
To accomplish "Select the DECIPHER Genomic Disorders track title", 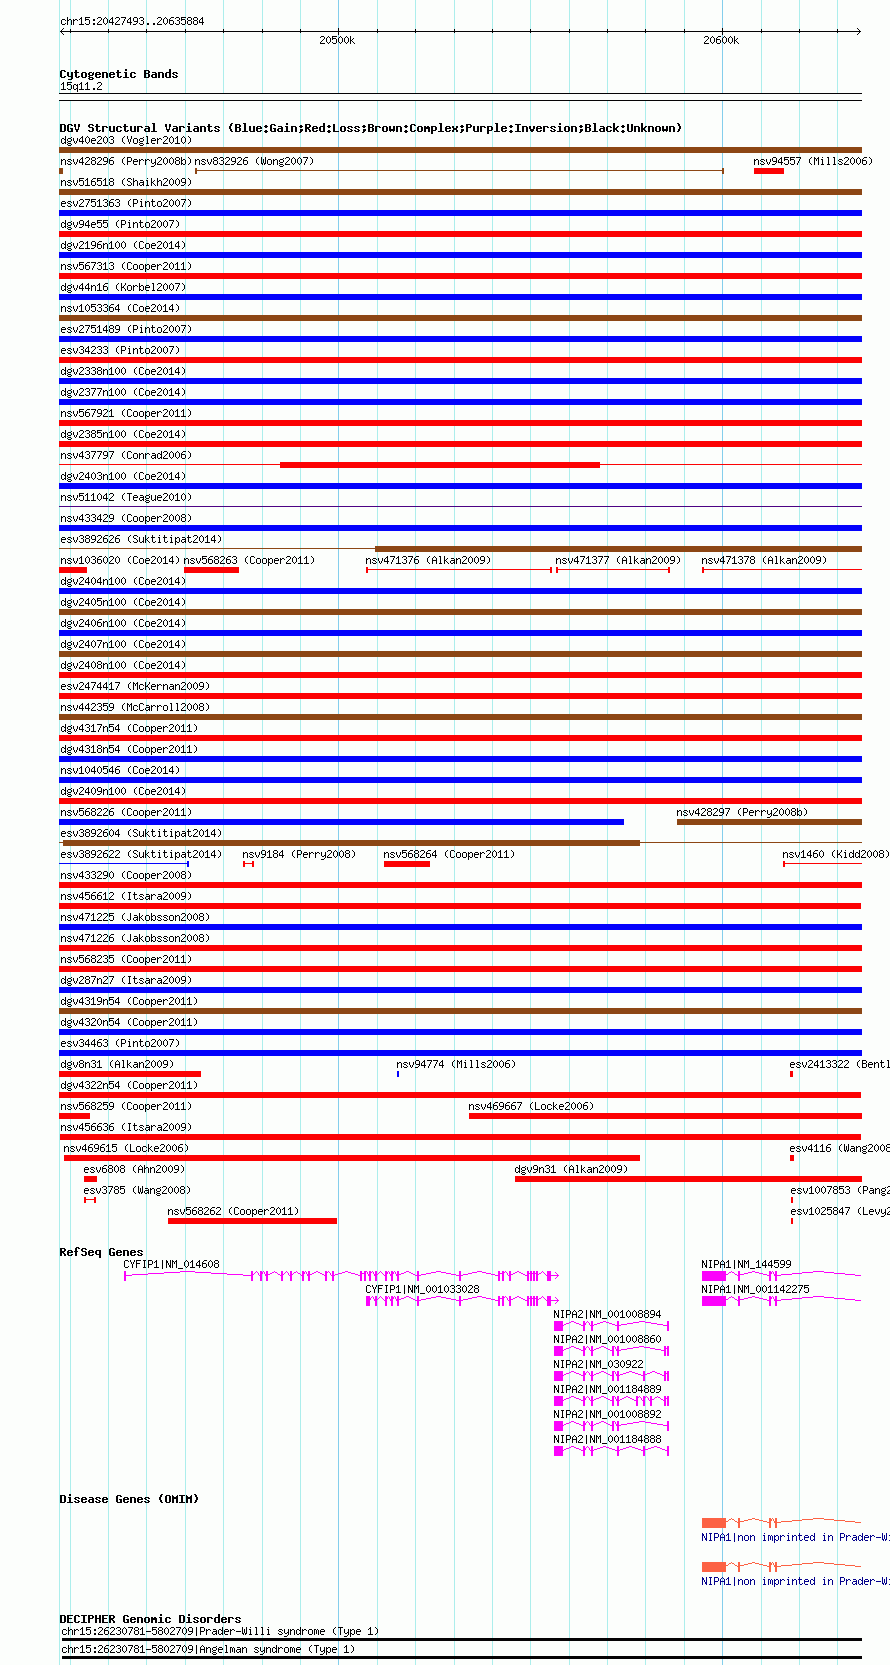I will pyautogui.click(x=150, y=1619).
